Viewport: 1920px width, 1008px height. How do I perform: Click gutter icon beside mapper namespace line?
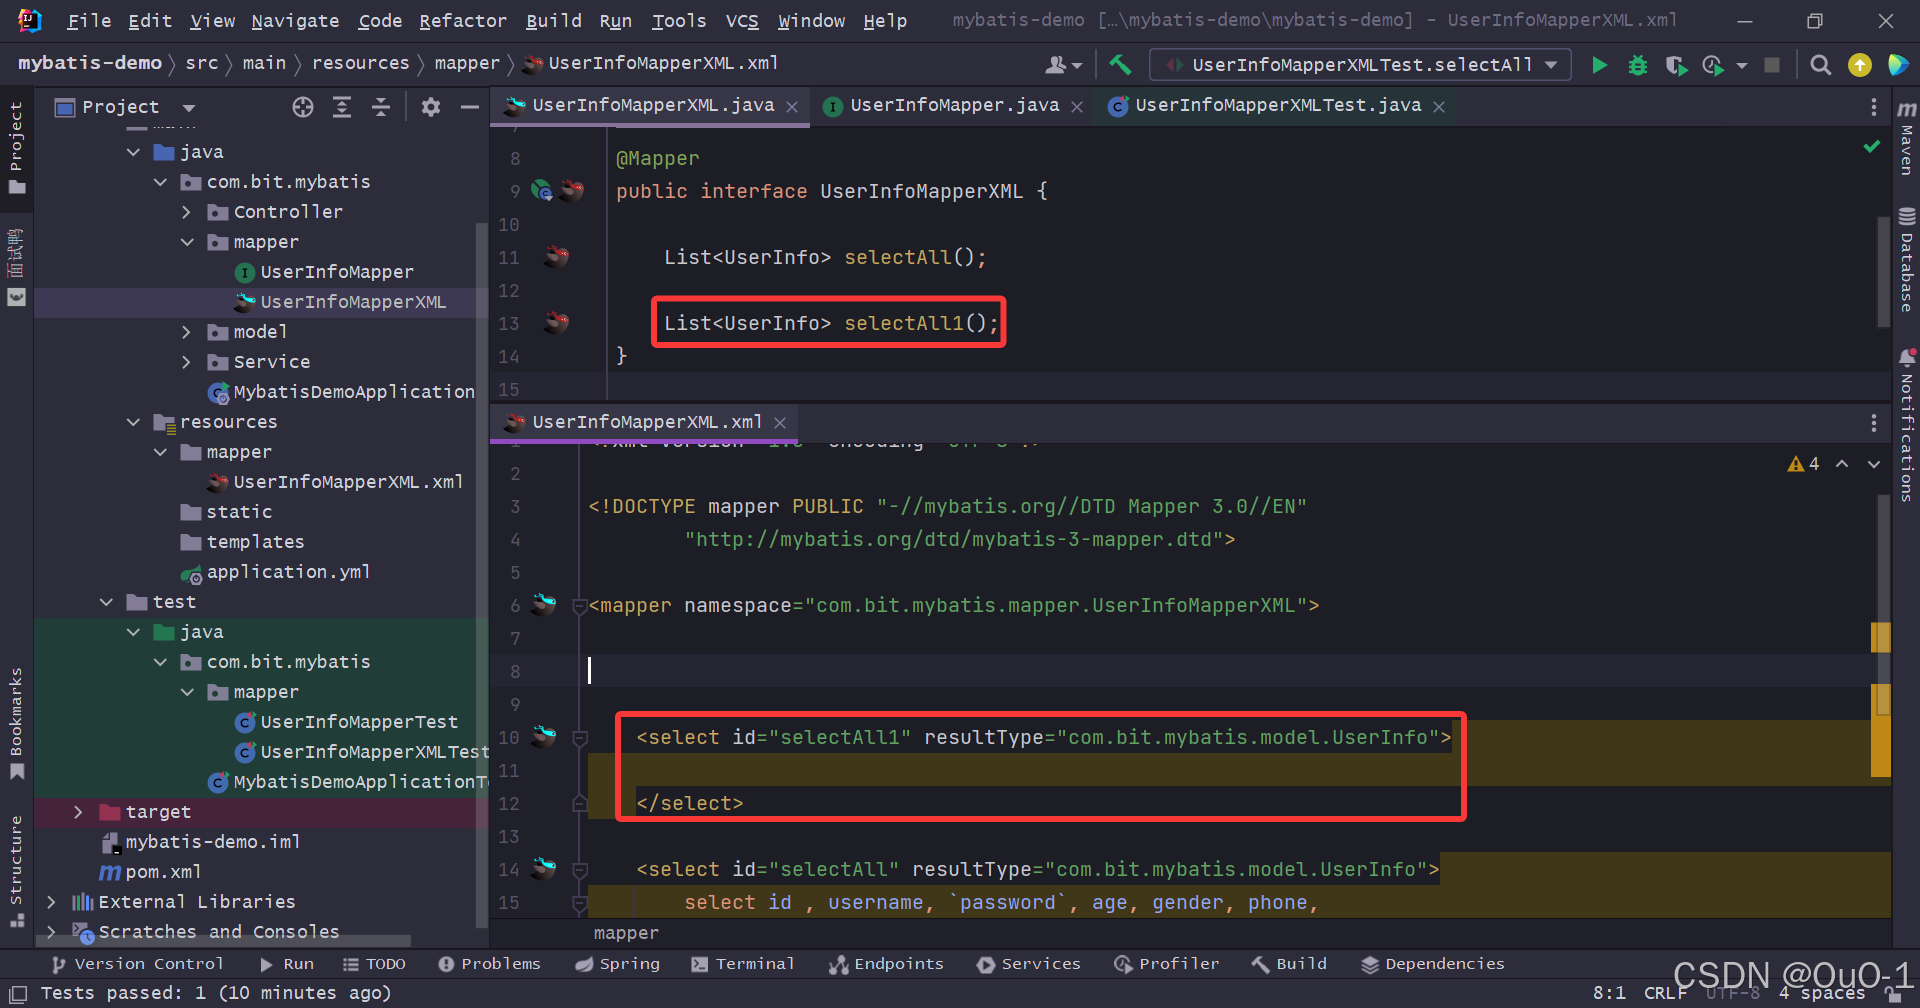544,604
